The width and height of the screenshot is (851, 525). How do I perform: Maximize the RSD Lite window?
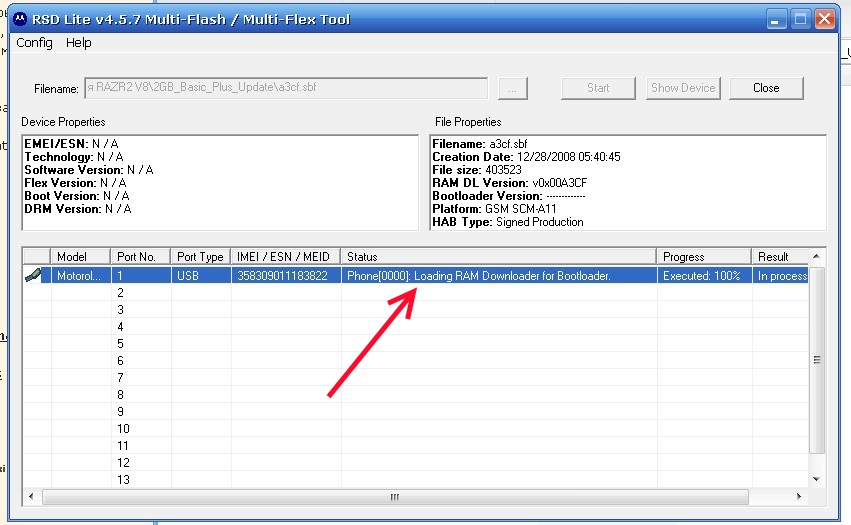point(801,20)
